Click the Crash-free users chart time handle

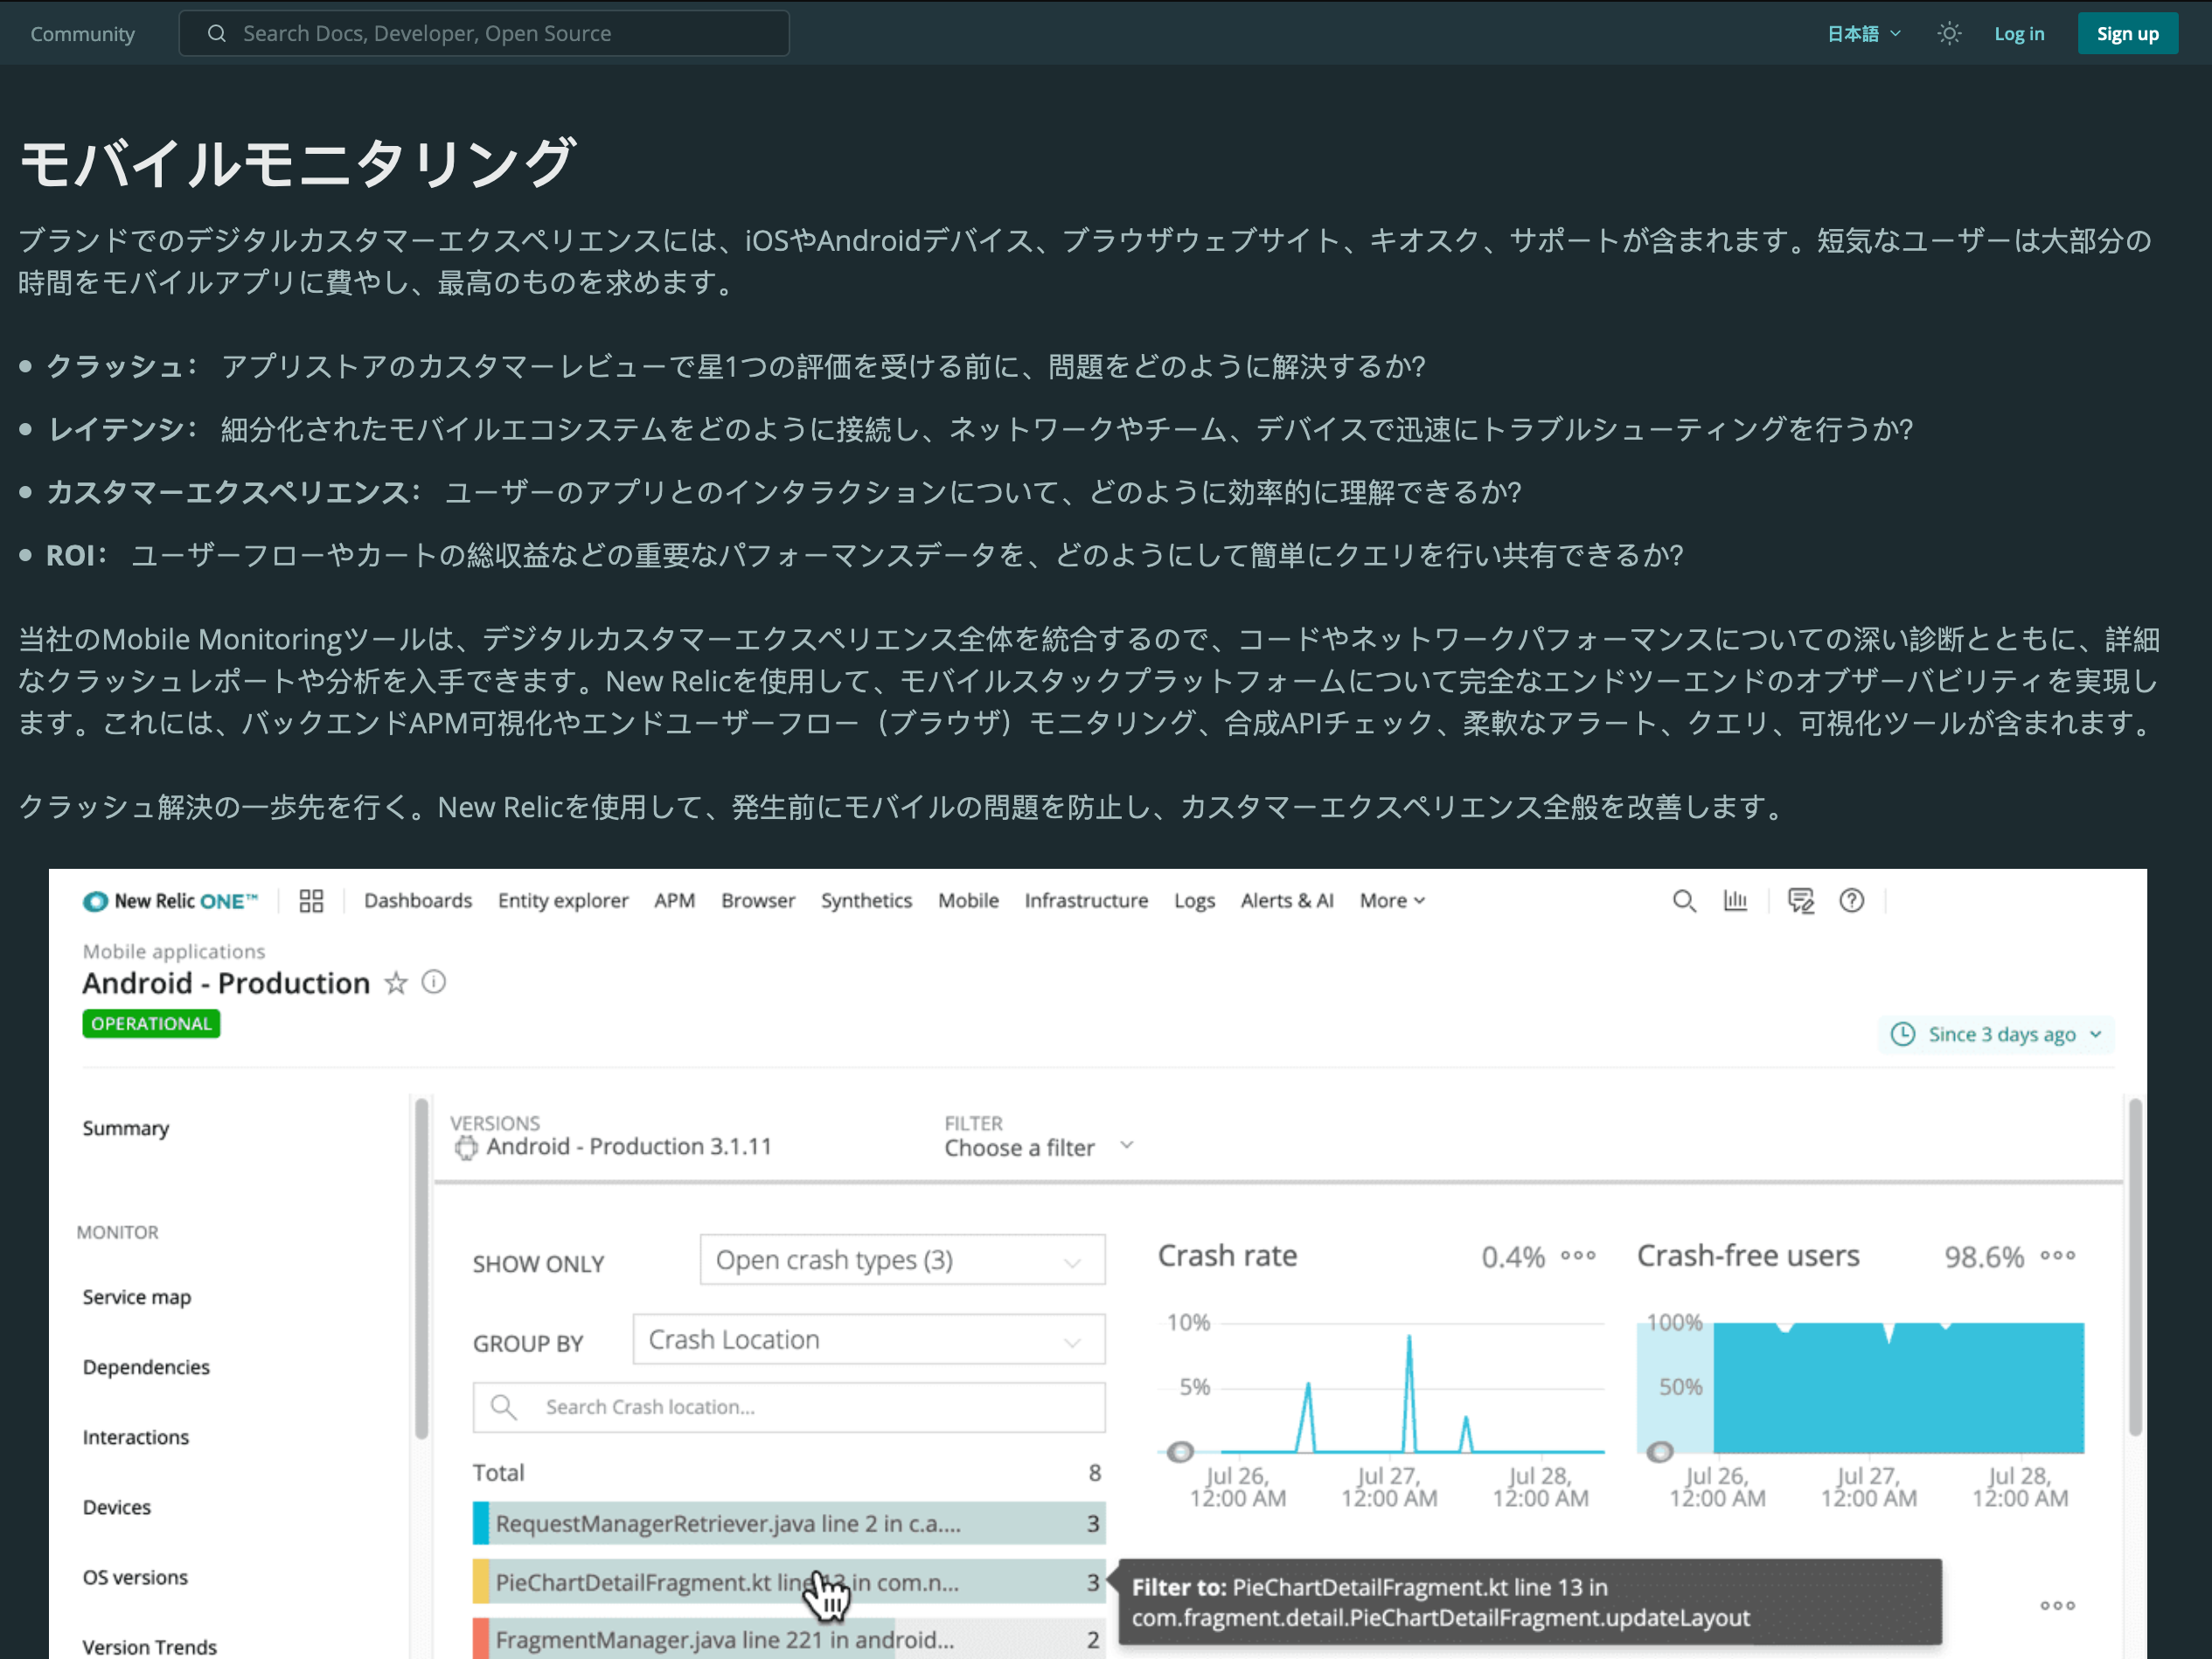point(1660,1451)
